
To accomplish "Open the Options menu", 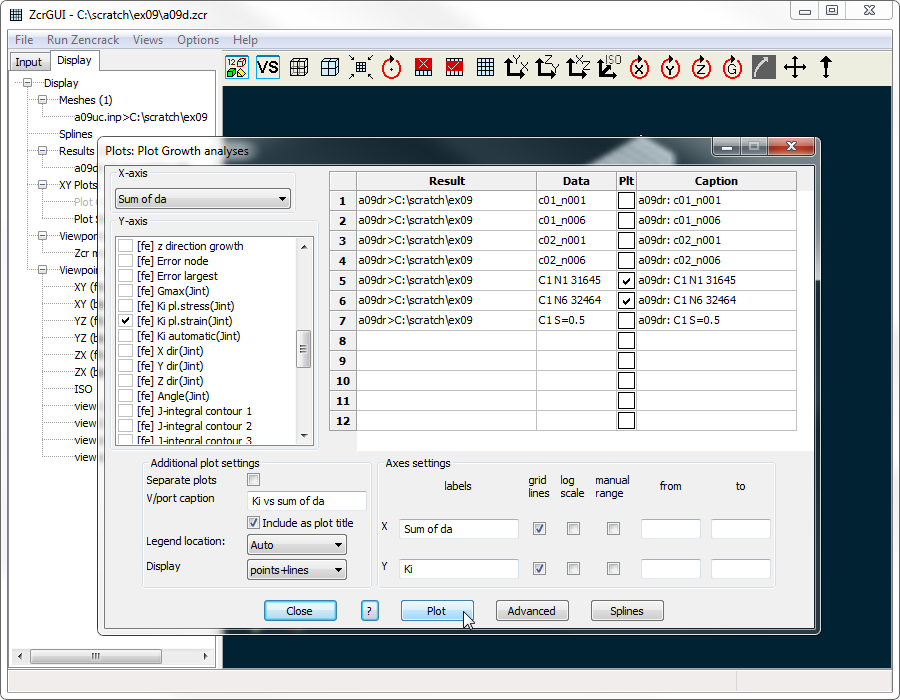I will [198, 40].
